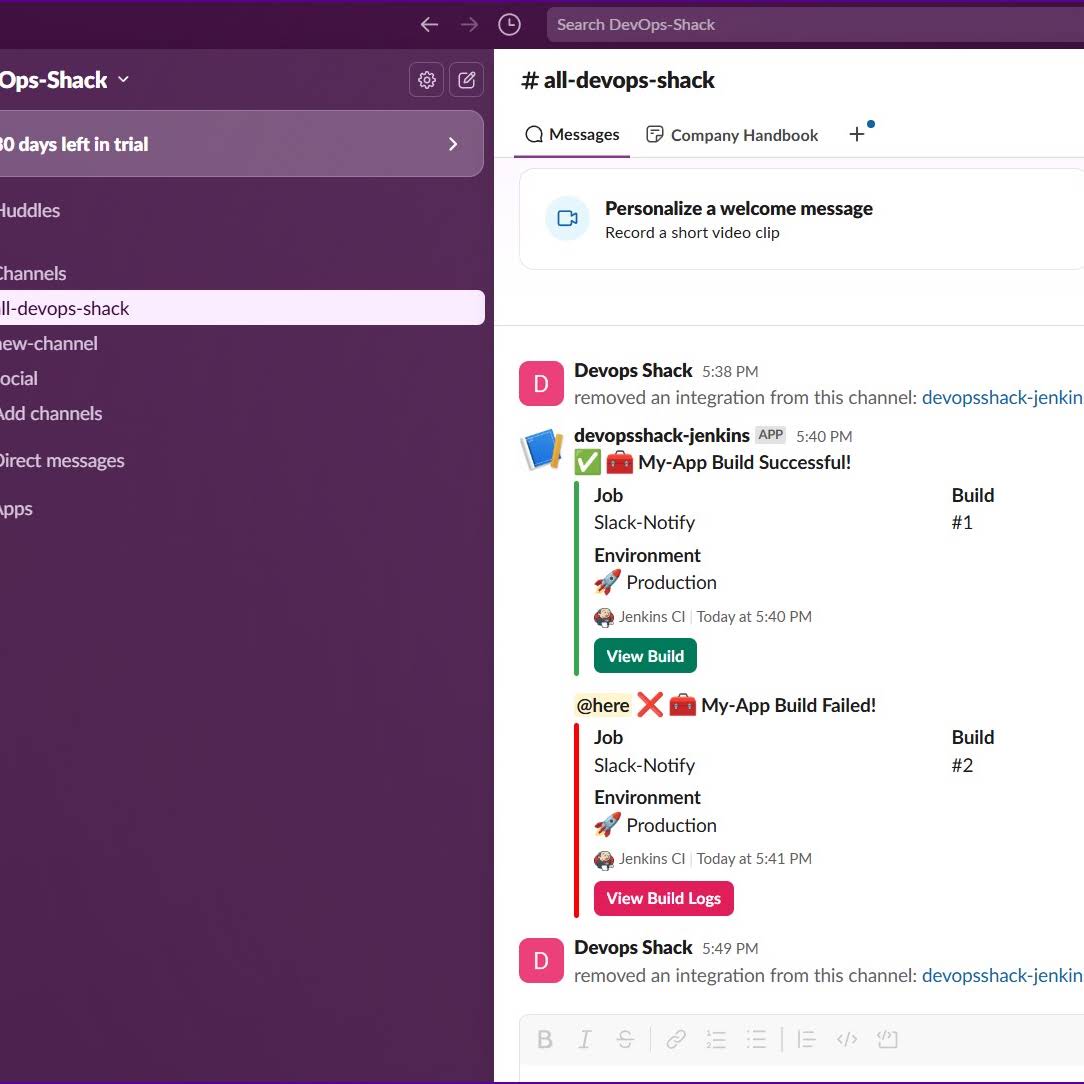Switch to the Messages tab

point(572,134)
